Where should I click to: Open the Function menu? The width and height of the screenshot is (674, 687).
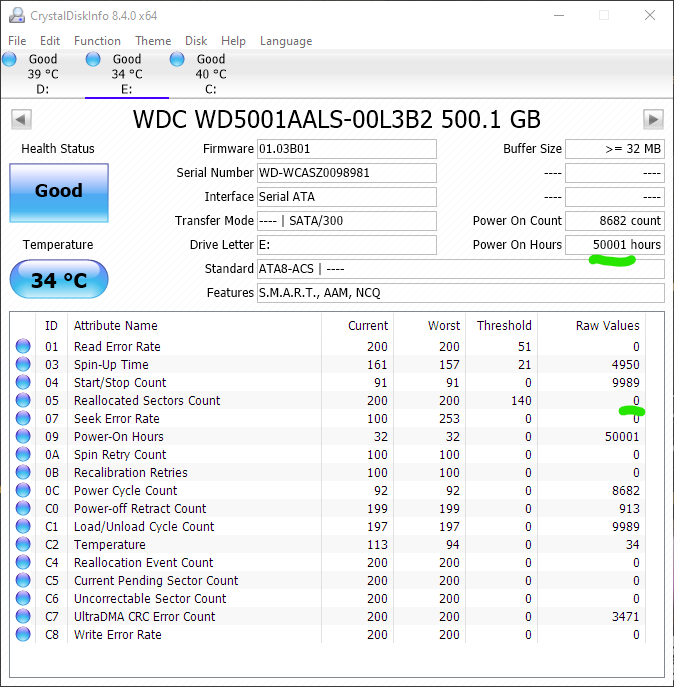[x=97, y=41]
